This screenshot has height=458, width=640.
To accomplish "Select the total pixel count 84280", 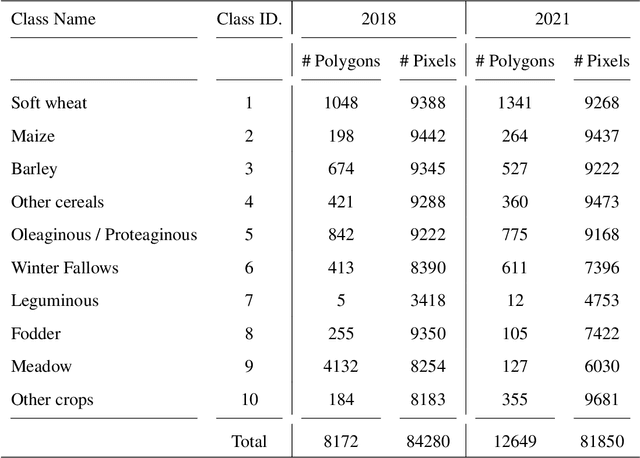I will [428, 440].
